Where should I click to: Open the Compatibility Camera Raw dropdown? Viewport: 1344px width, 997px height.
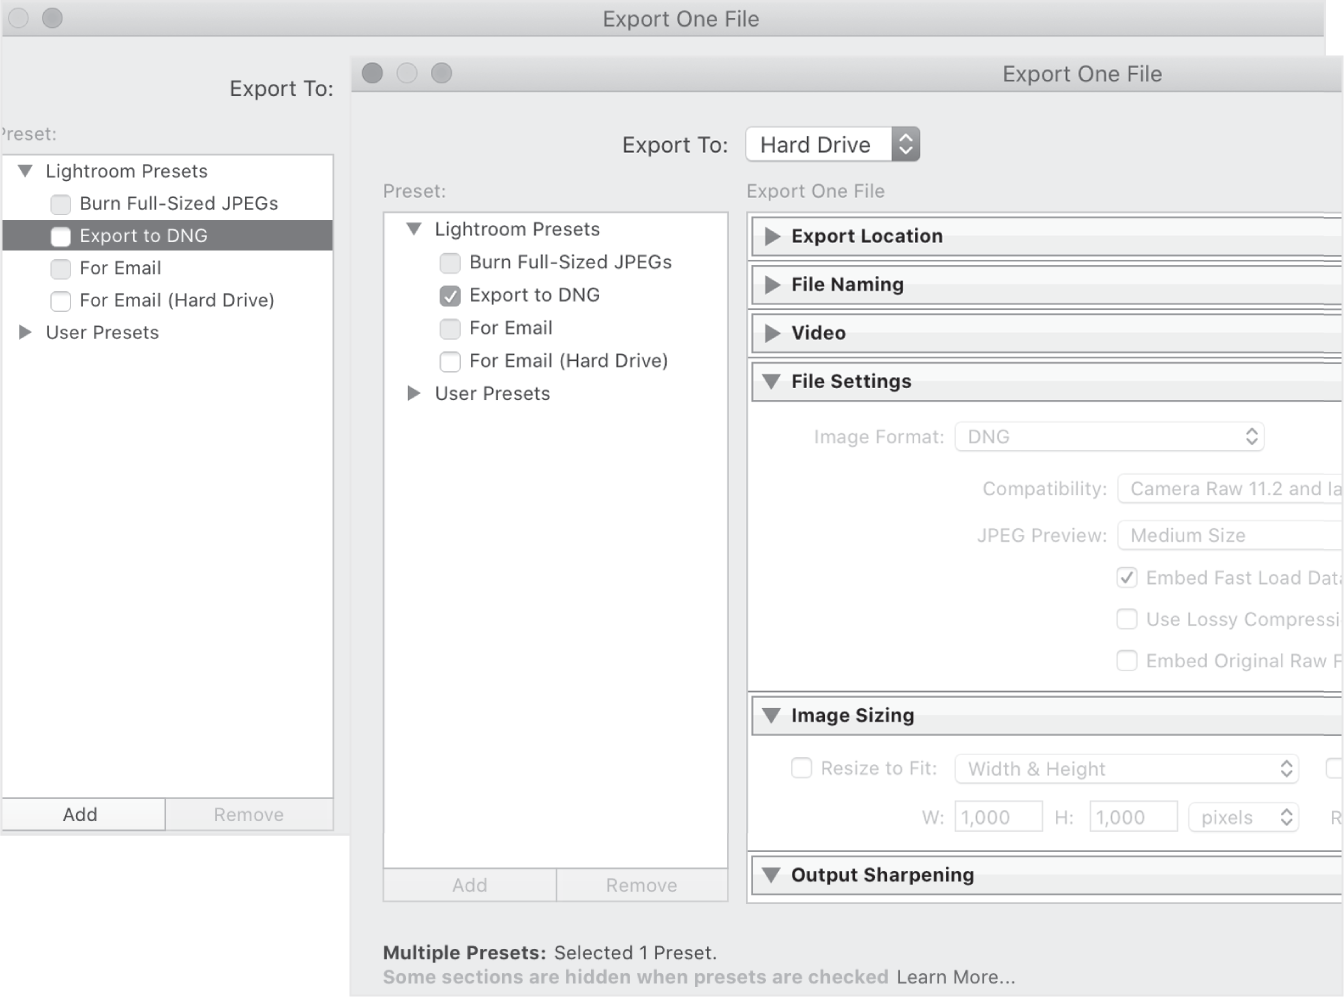pyautogui.click(x=1230, y=489)
